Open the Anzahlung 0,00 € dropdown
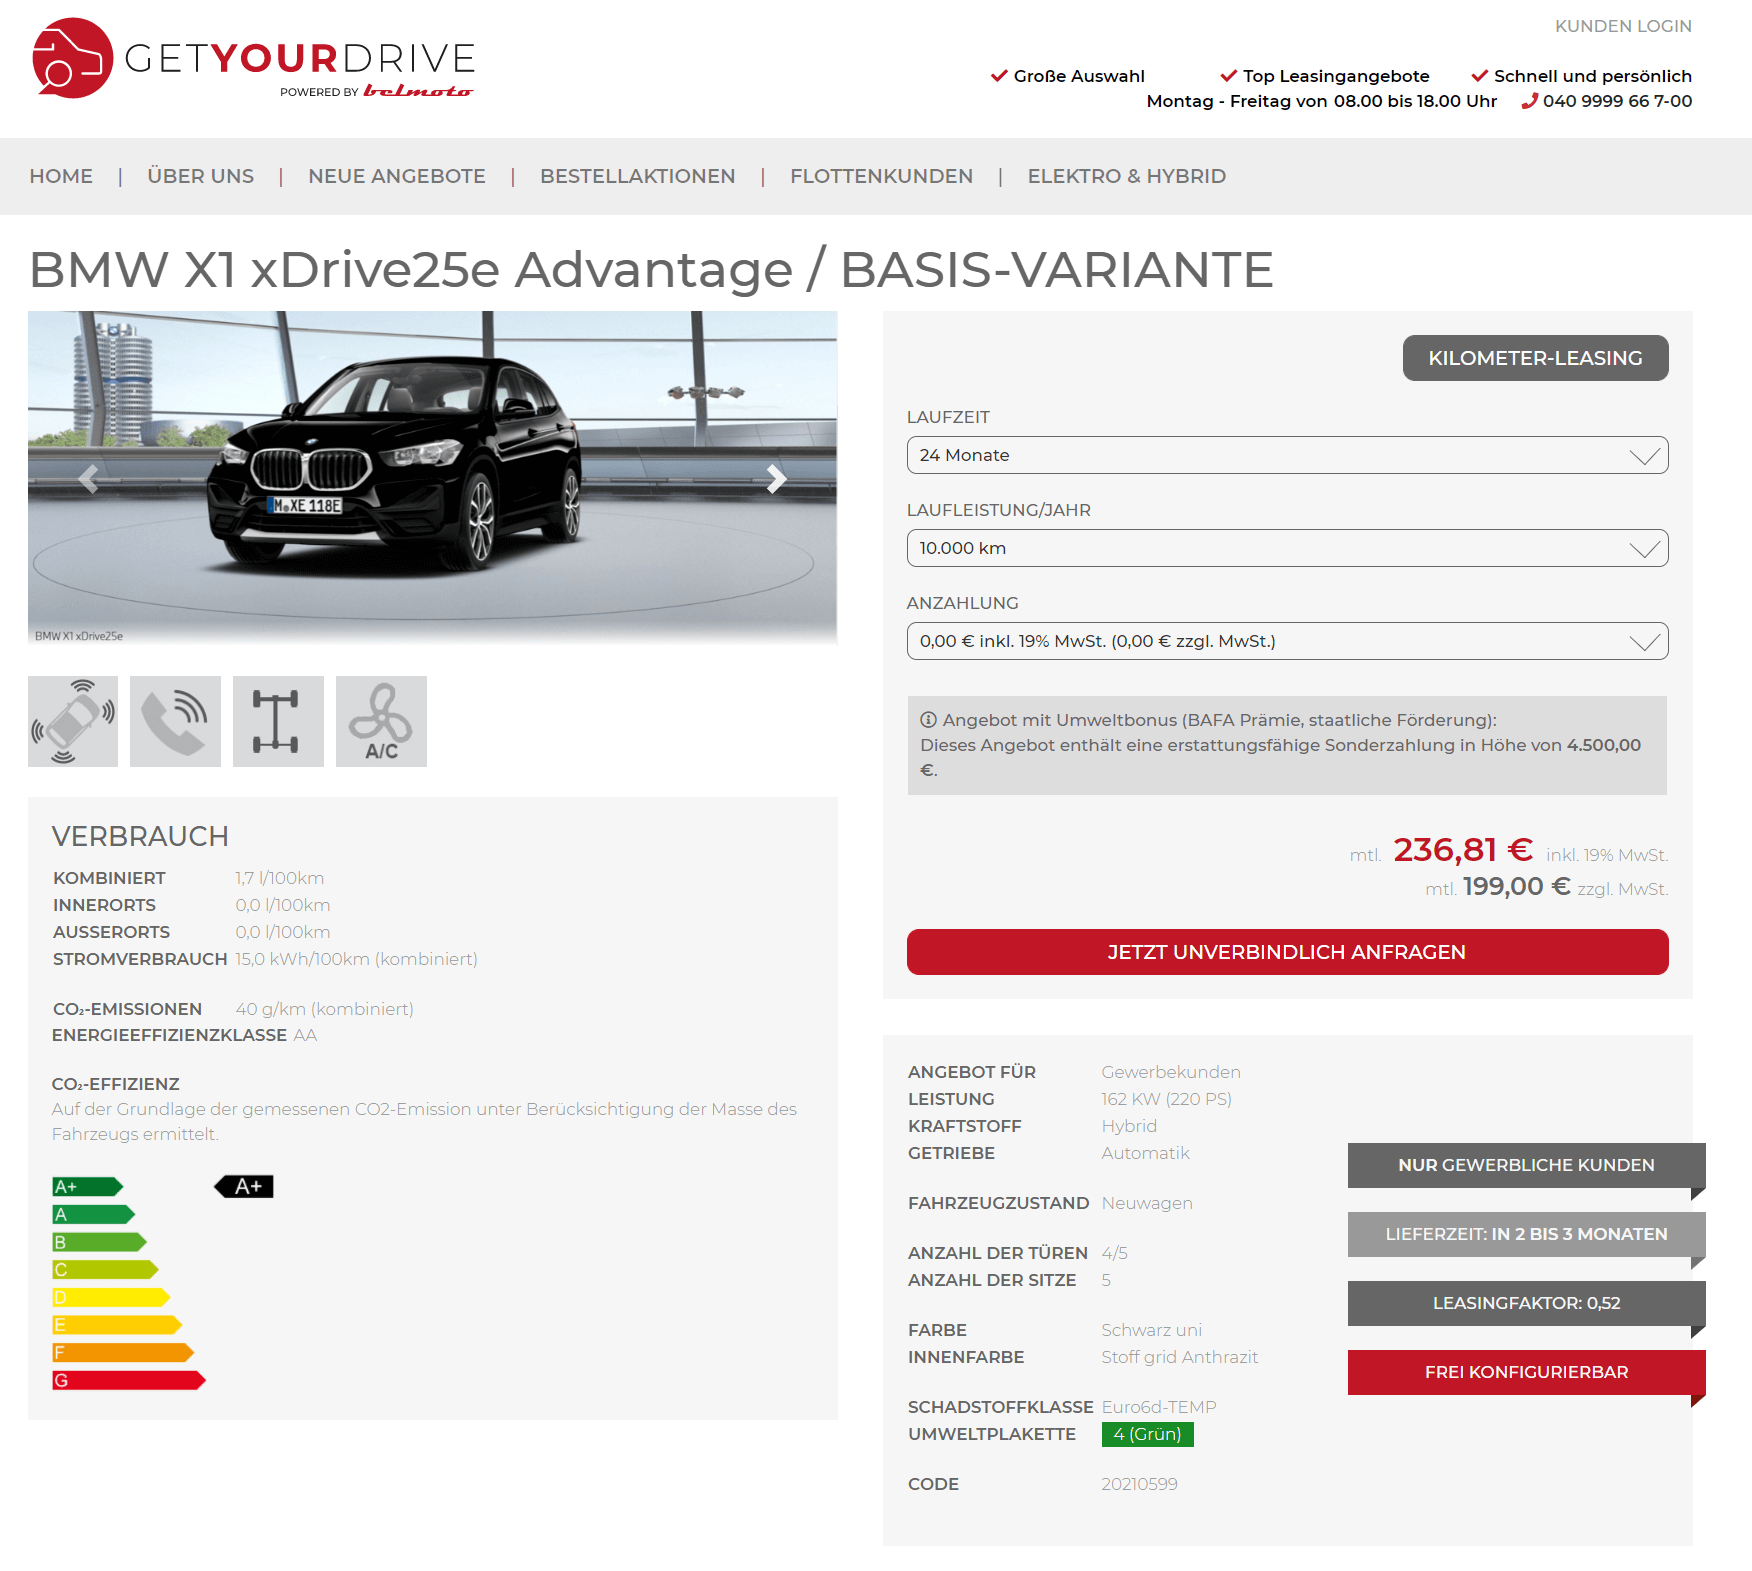Viewport: 1752px width, 1571px height. 1287,641
